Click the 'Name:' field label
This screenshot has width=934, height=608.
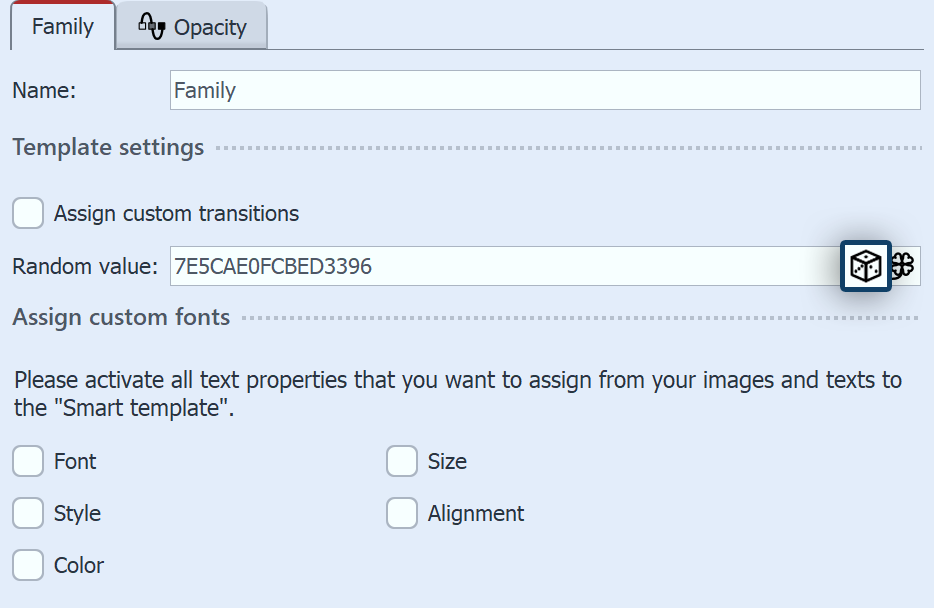pos(45,90)
